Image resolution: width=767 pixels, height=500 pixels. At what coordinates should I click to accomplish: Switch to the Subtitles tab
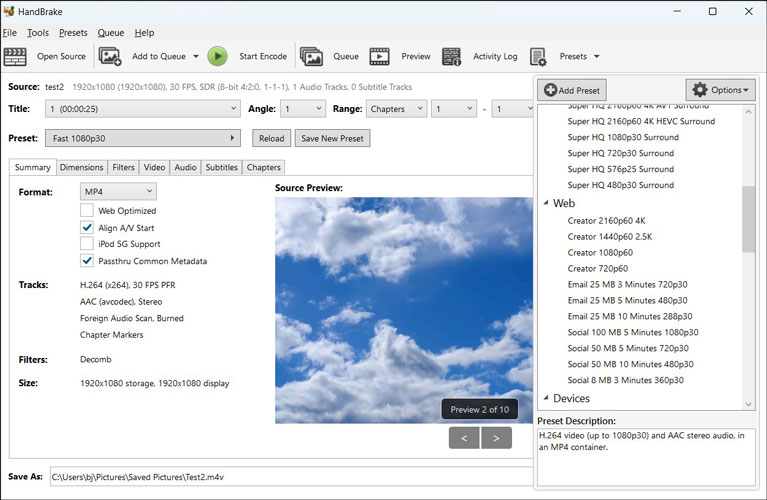(222, 167)
